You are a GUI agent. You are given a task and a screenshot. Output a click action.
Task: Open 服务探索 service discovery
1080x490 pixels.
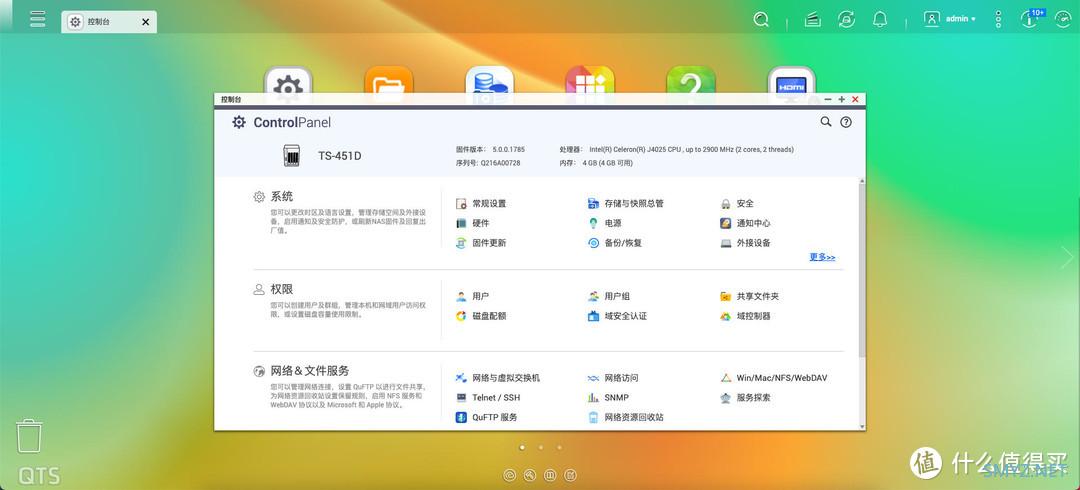click(745, 398)
